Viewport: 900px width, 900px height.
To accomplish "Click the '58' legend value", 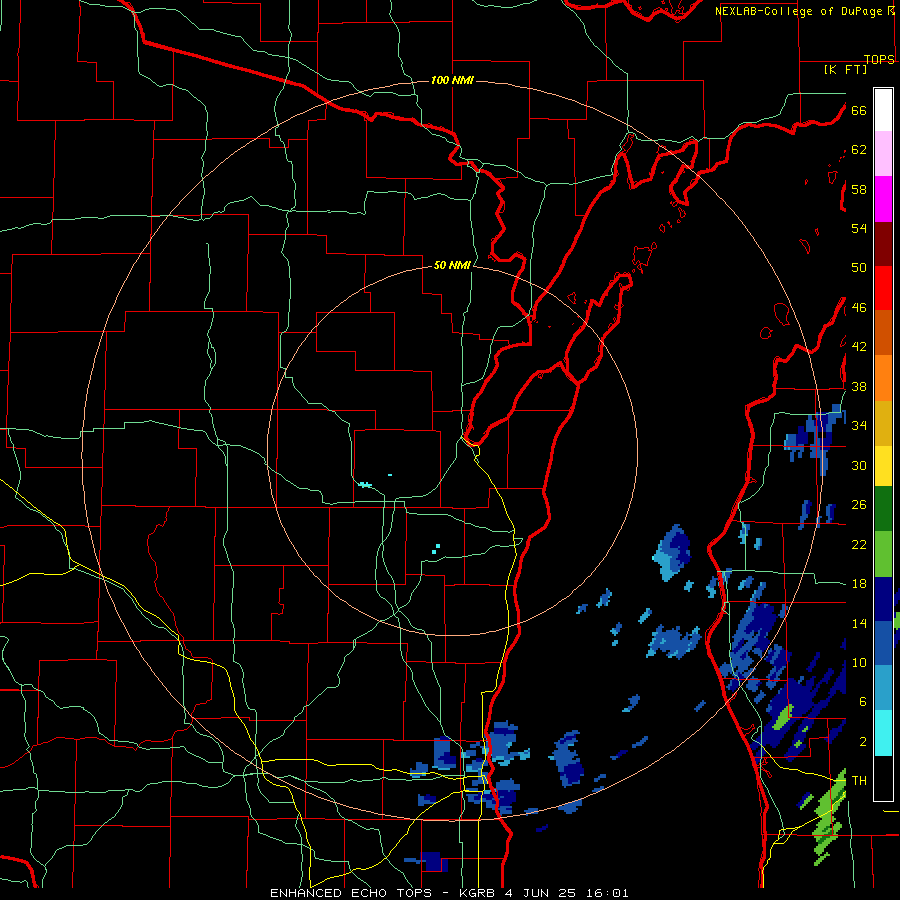I will point(859,189).
